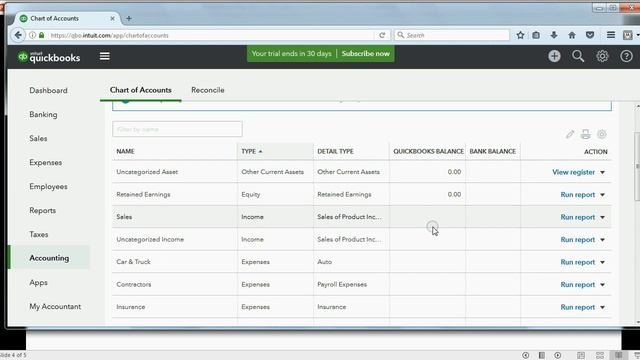Click View register for Uncategorized Asset
The height and width of the screenshot is (360, 640).
[573, 172]
